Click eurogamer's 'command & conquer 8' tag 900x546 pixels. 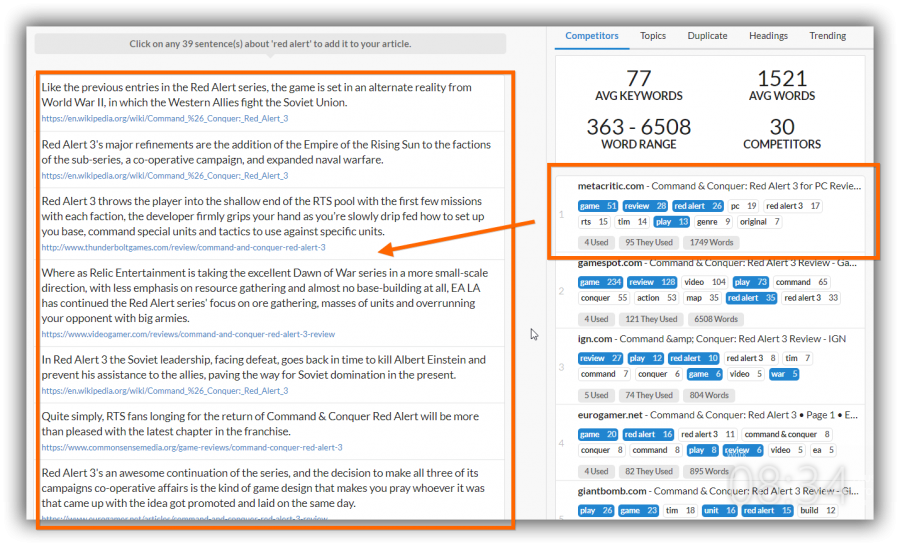click(x=786, y=435)
